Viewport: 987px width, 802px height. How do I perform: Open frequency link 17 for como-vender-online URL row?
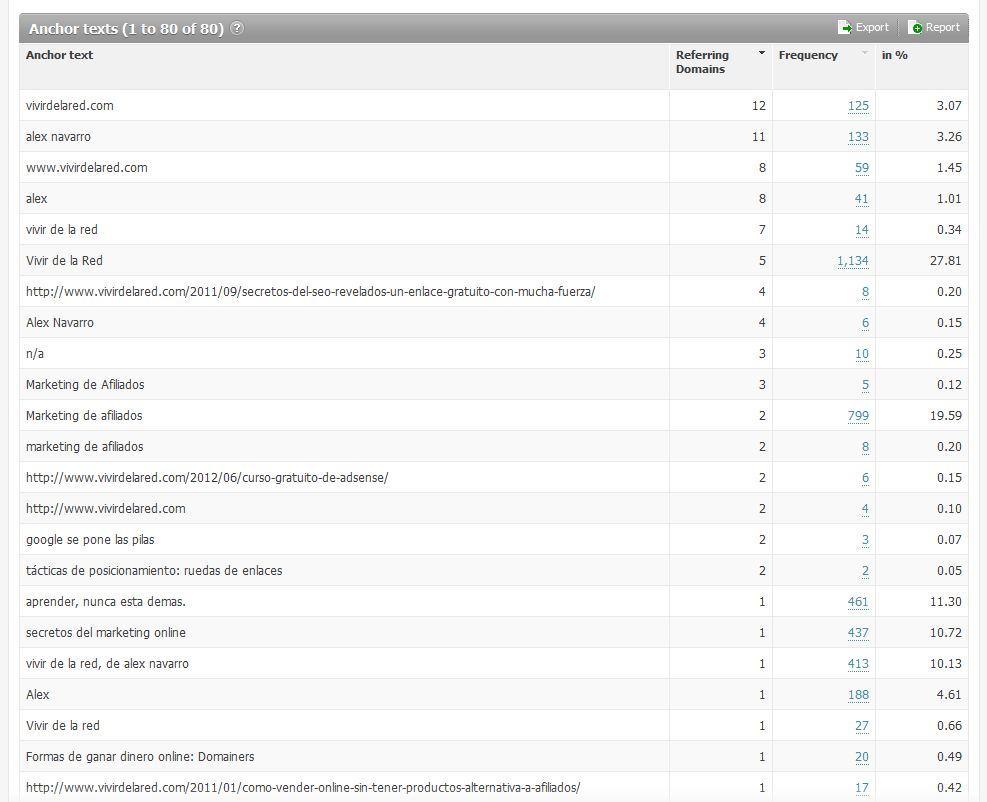pos(862,788)
